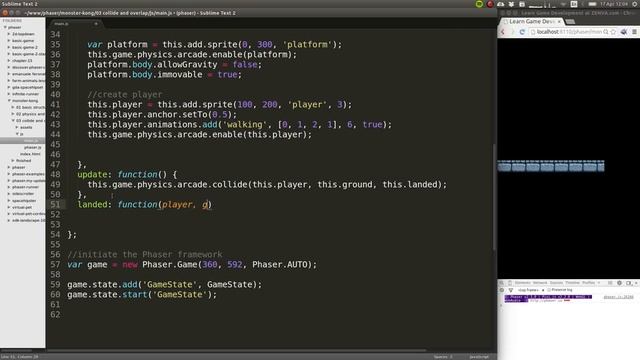Click the cloud sync tray icon

500,4
